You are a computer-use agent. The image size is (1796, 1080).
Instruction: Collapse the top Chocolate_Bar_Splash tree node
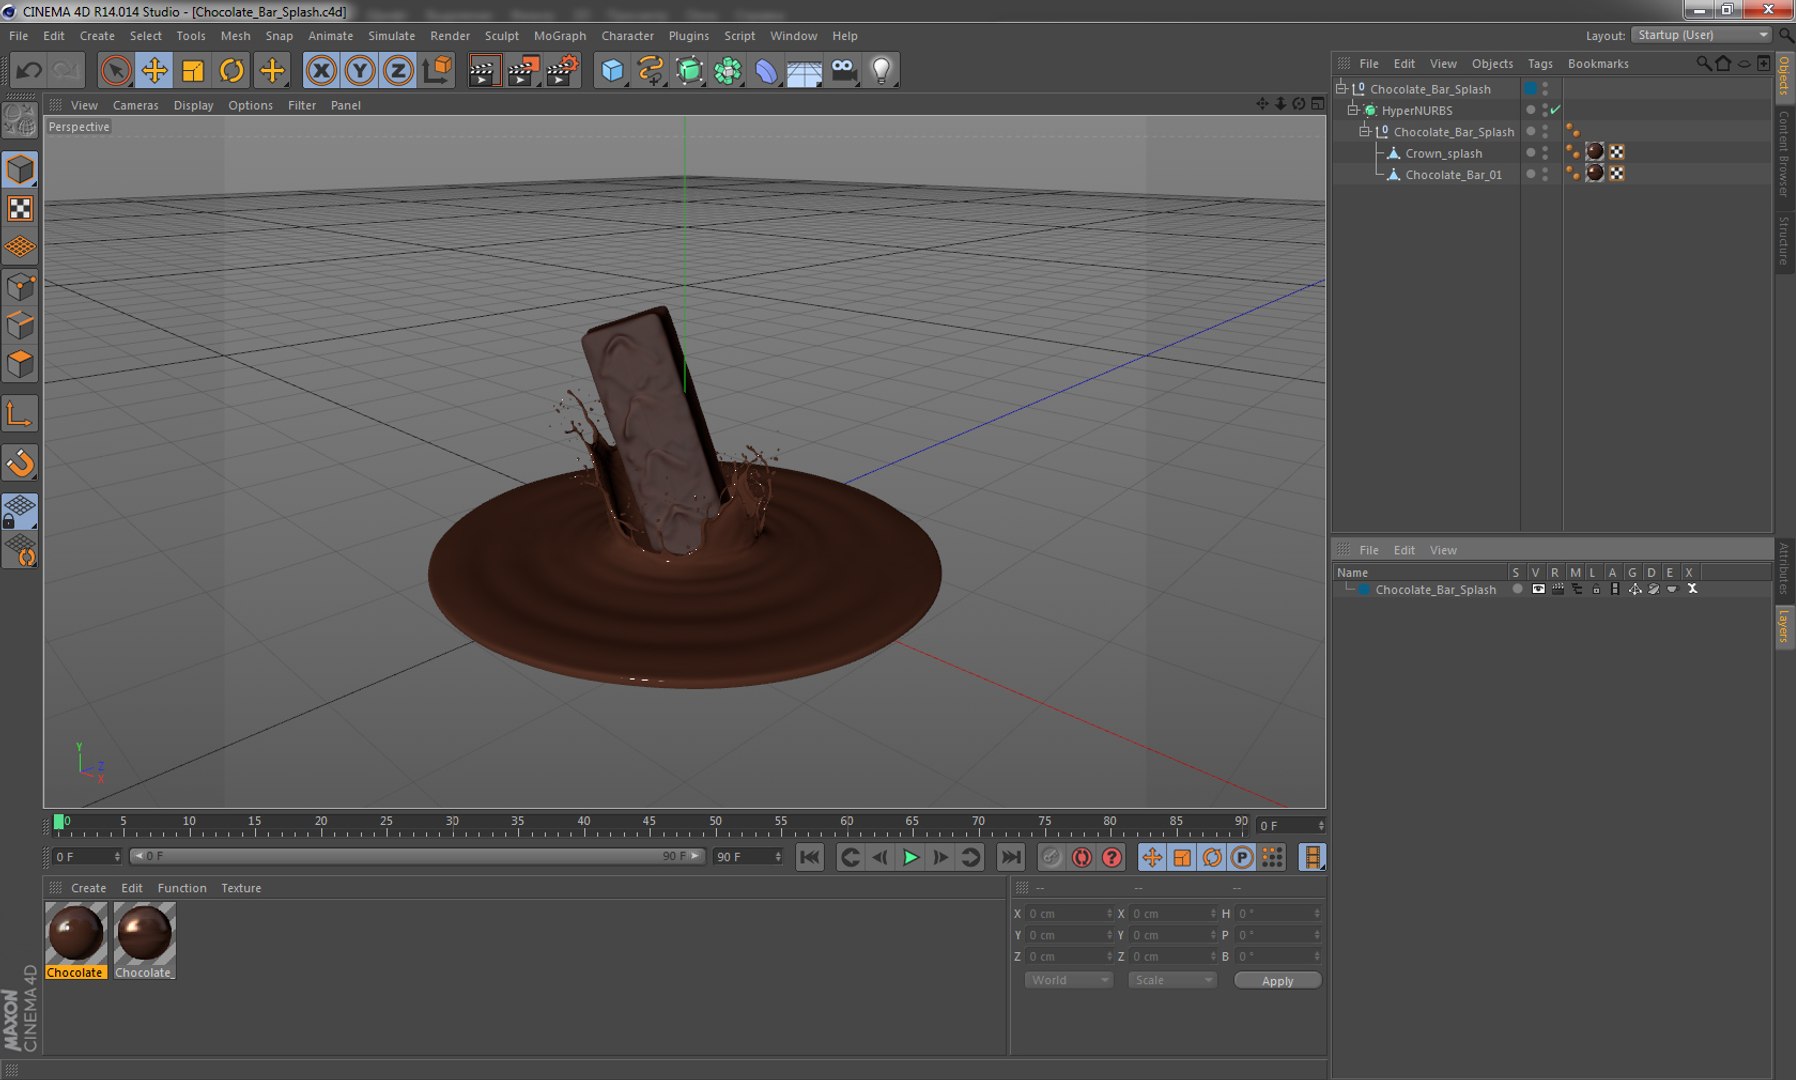(x=1342, y=88)
